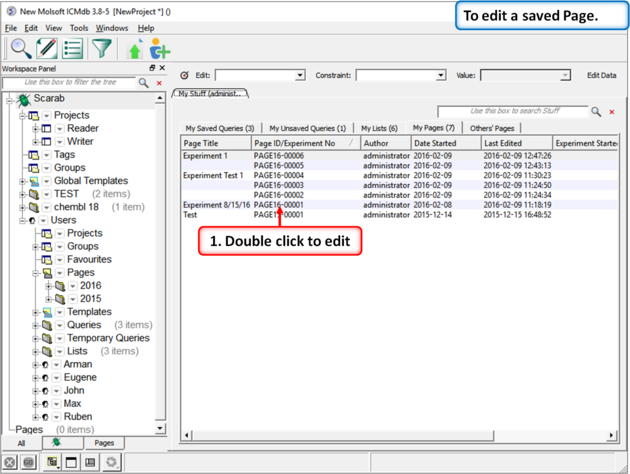The width and height of the screenshot is (630, 474).
Task: Switch to the Others' Pages tab
Action: coord(492,129)
